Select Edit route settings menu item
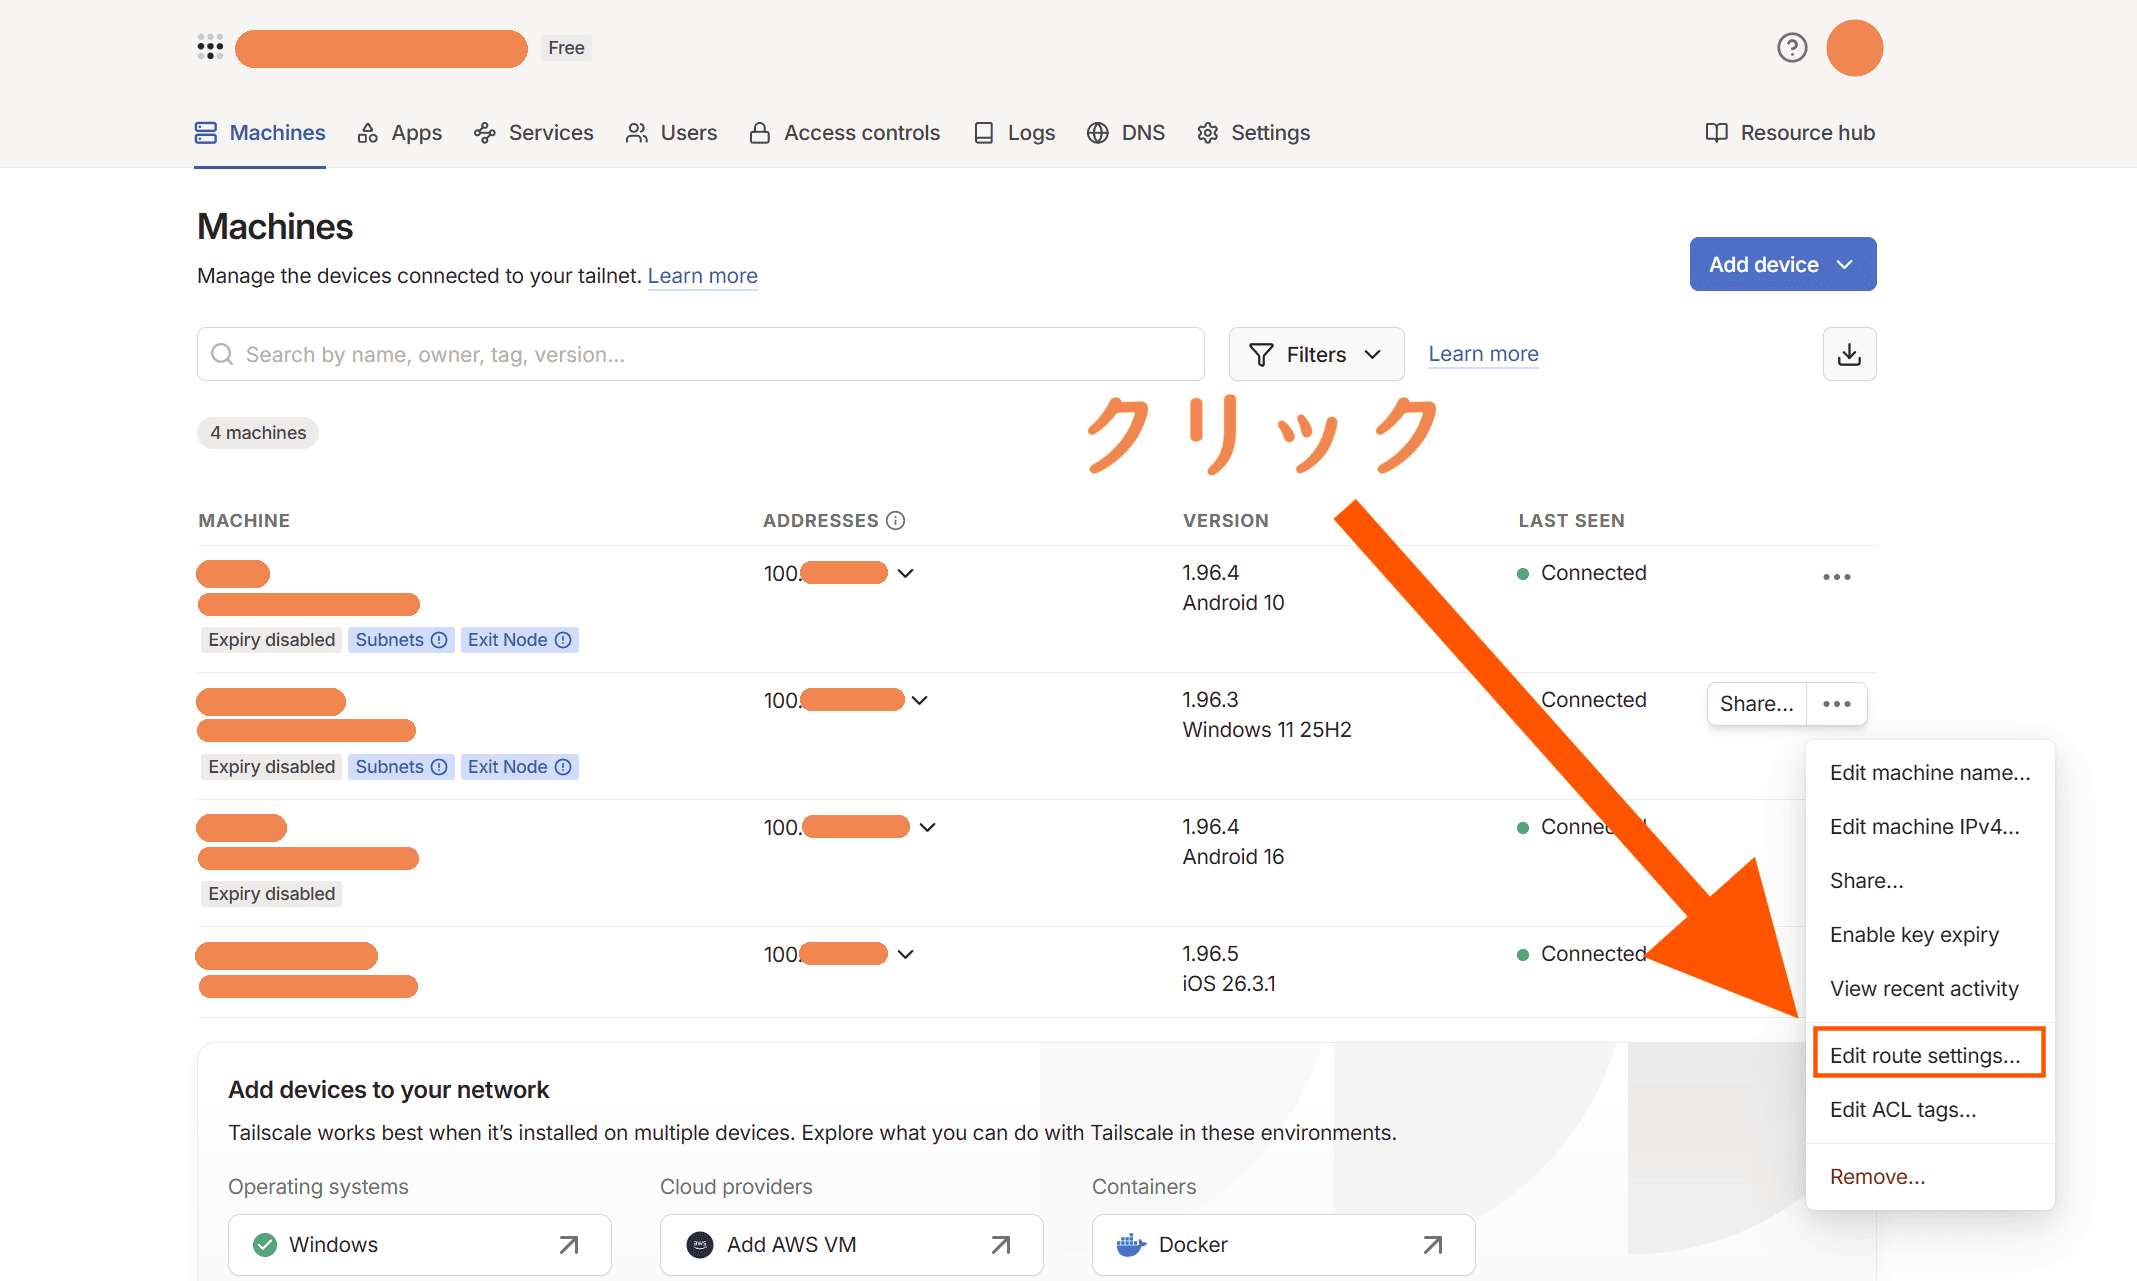2137x1281 pixels. tap(1925, 1055)
